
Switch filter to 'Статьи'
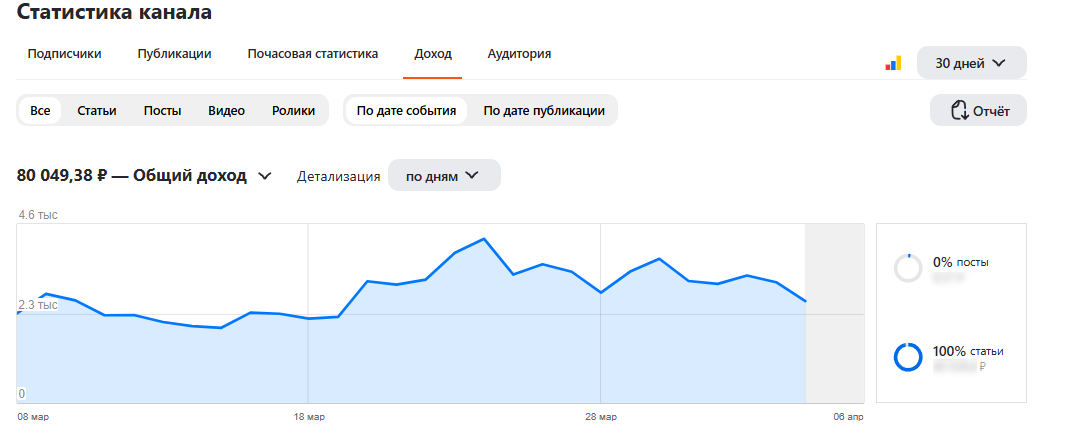97,110
